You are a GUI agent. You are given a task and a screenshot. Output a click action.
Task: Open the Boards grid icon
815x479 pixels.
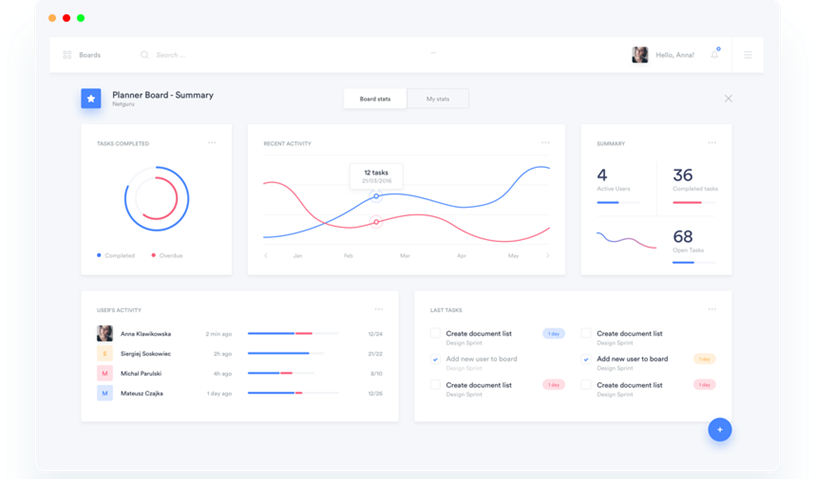coord(67,55)
